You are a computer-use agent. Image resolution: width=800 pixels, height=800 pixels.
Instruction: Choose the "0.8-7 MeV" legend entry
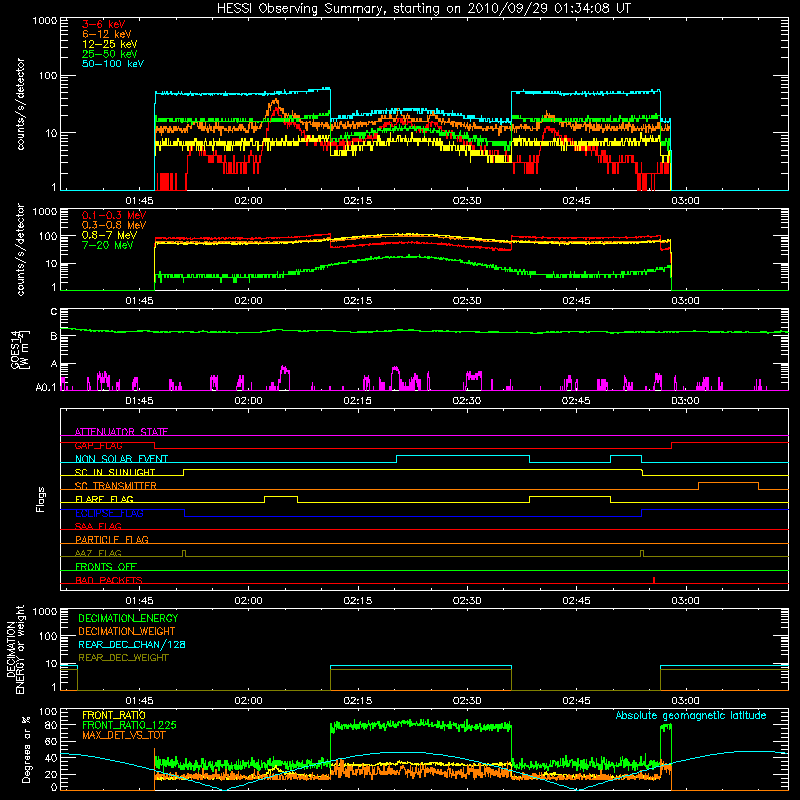109,235
